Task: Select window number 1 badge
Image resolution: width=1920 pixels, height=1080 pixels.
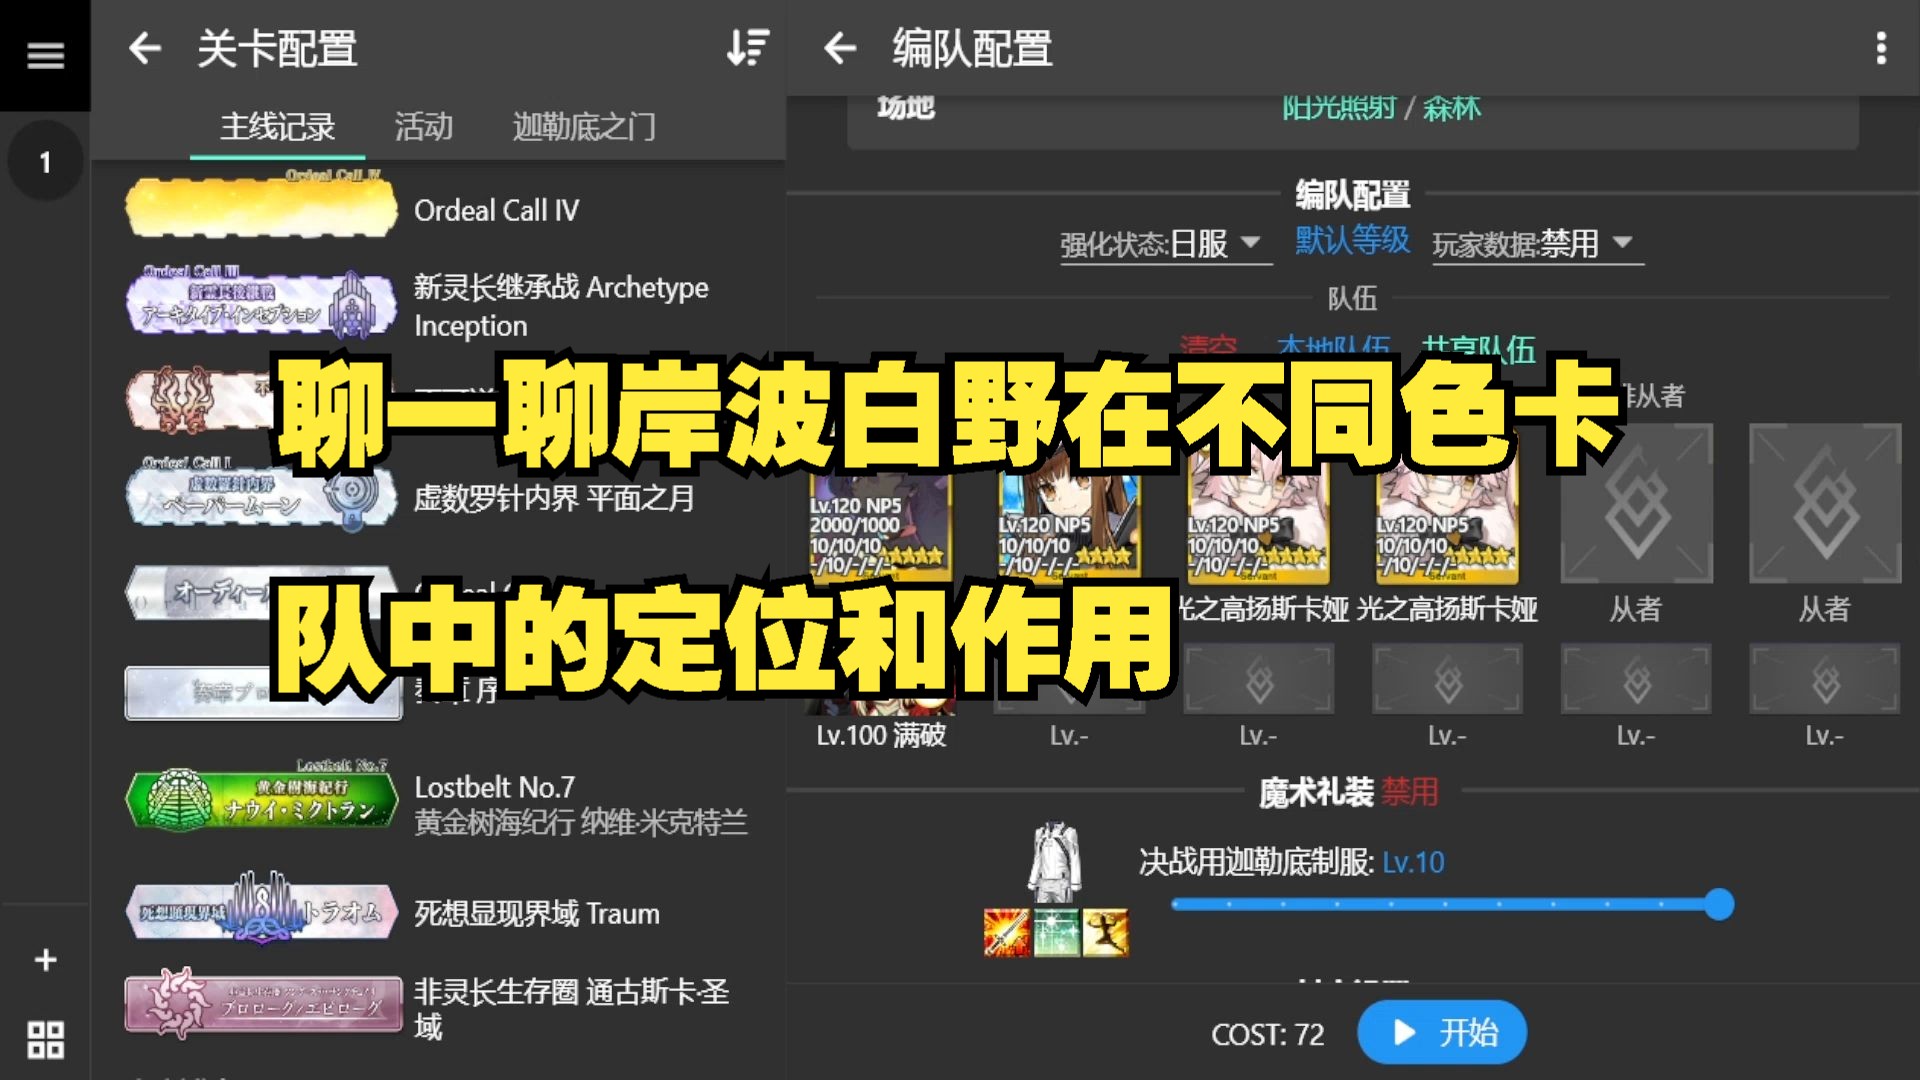Action: tap(45, 162)
